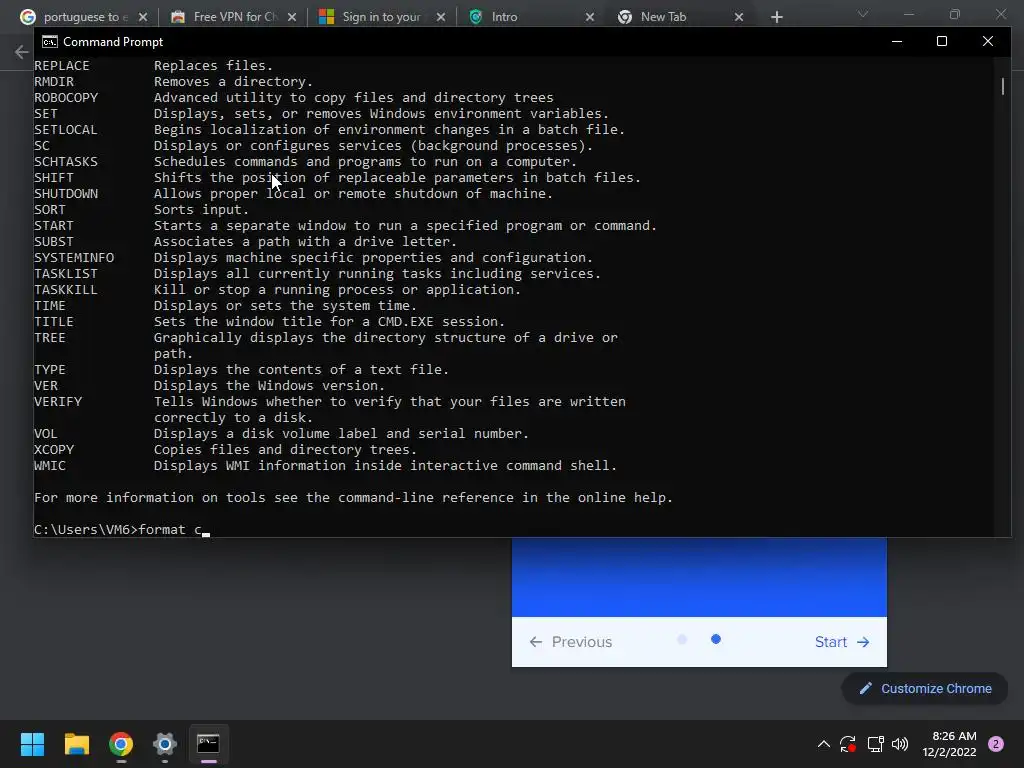Click the WMIC command text
Screen dimensions: 1024x768
[50, 466]
